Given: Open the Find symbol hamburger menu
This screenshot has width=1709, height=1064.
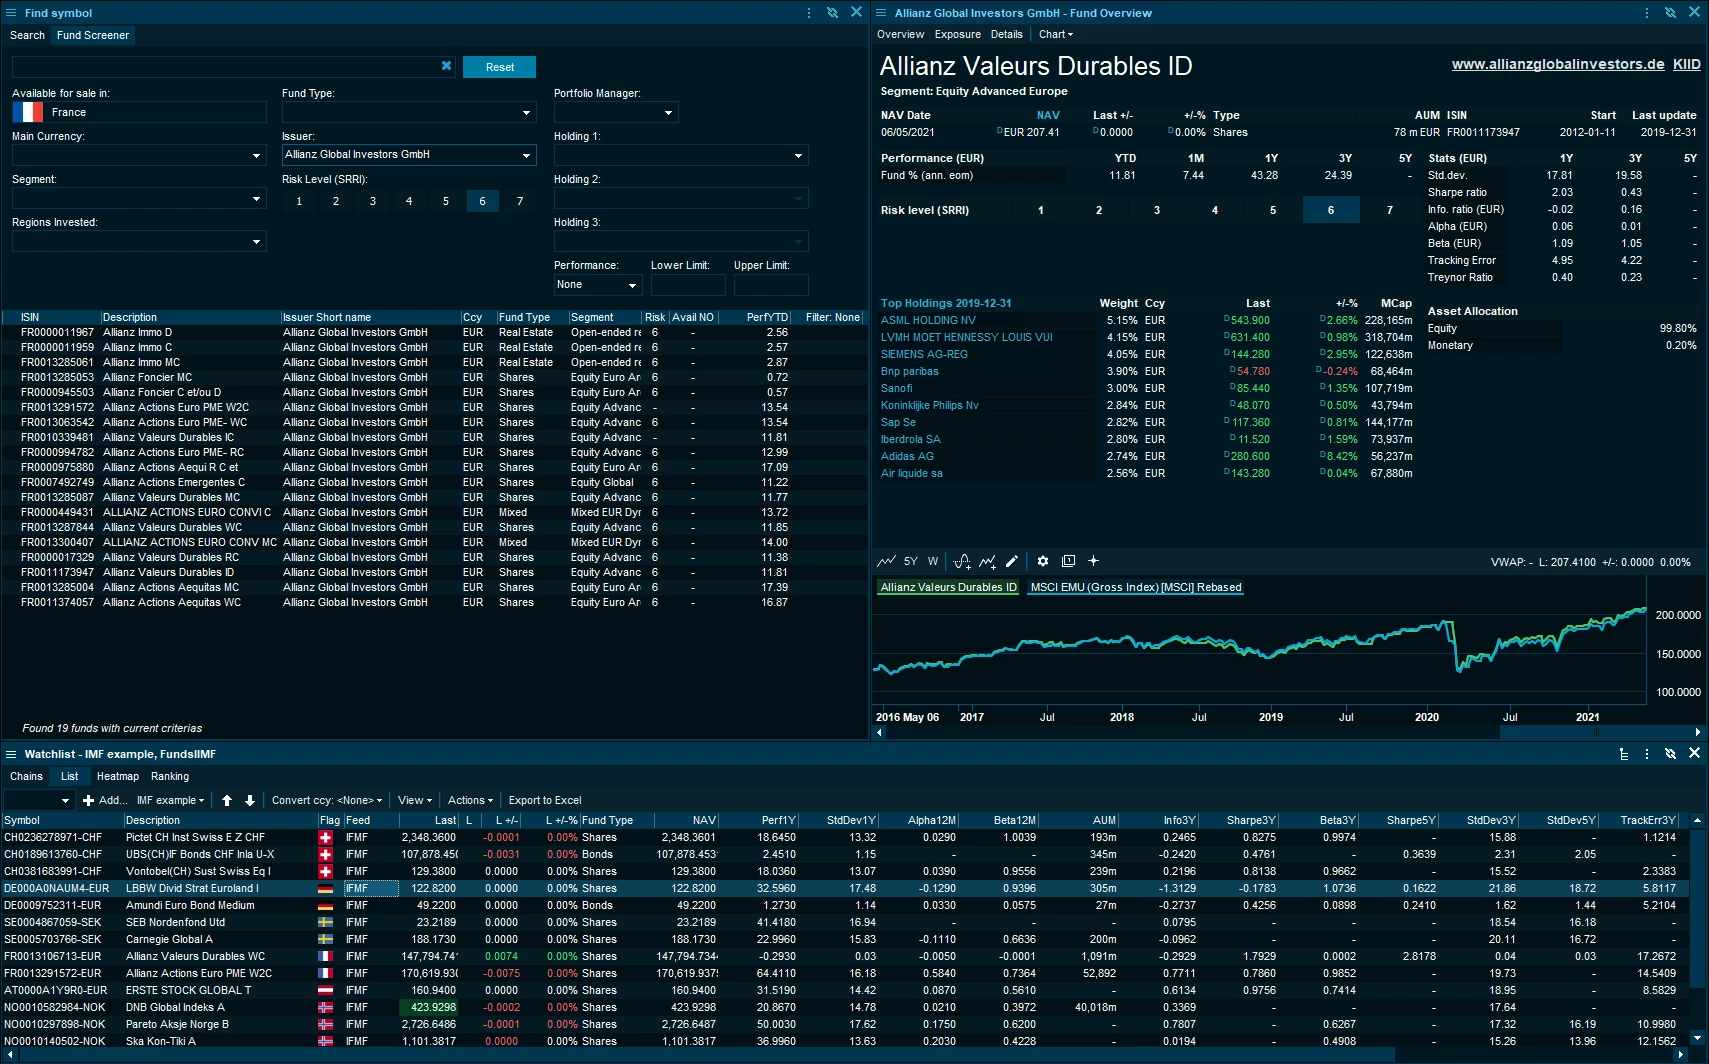Looking at the screenshot, I should [11, 13].
